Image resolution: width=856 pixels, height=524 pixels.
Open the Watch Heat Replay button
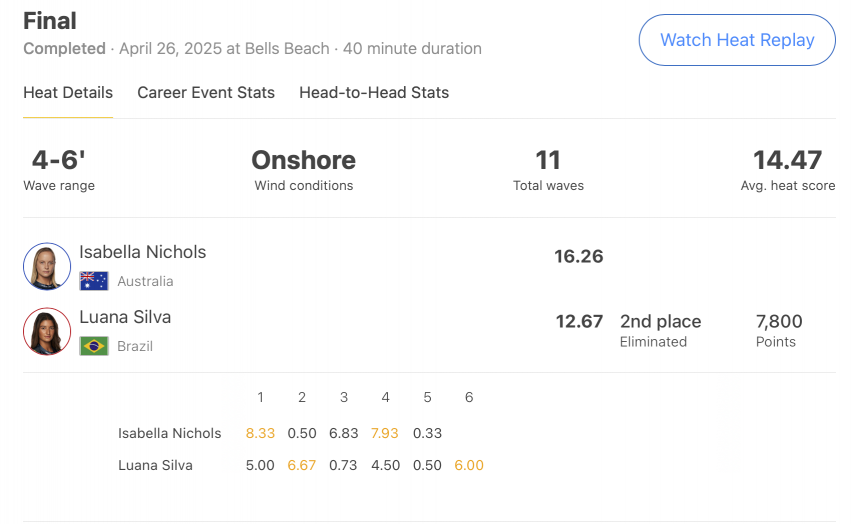pyautogui.click(x=737, y=40)
